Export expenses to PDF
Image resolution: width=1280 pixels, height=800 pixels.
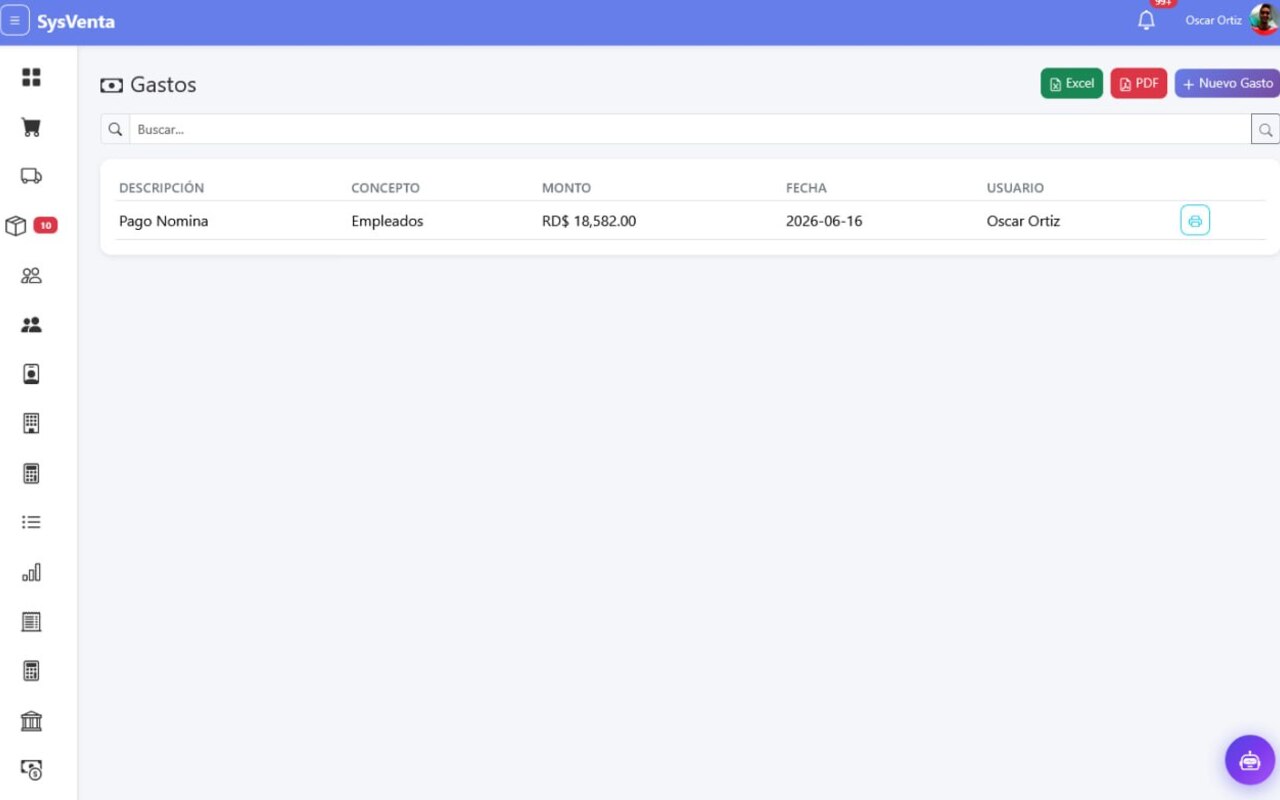pos(1139,83)
